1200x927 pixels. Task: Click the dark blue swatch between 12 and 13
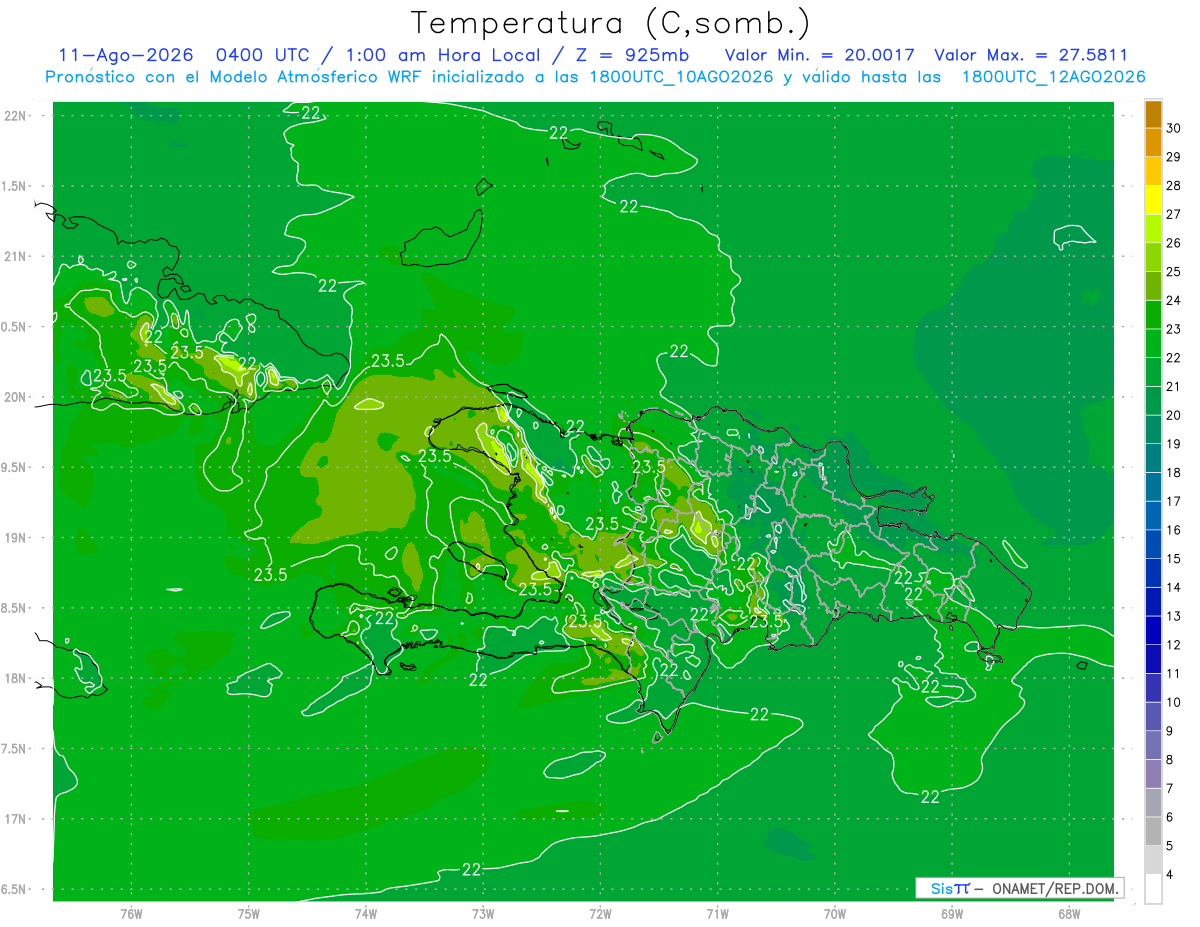tap(1153, 630)
